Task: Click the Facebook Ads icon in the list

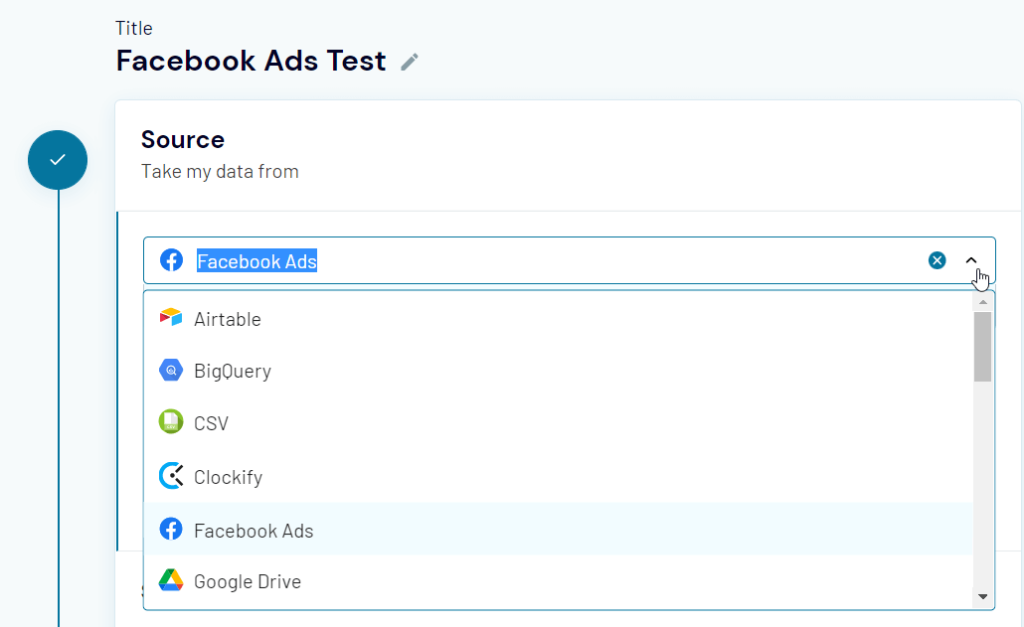Action: tap(170, 530)
